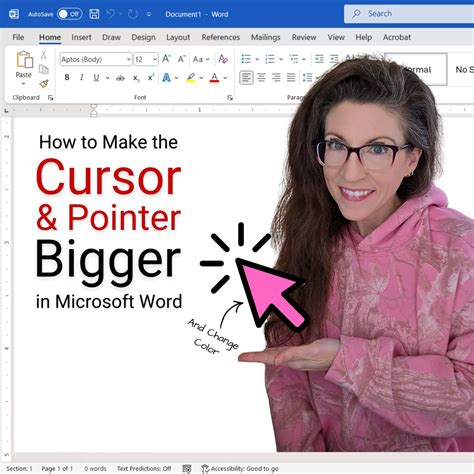Click Text Predictions: Off status
Image resolution: width=474 pixels, height=474 pixels.
click(144, 469)
